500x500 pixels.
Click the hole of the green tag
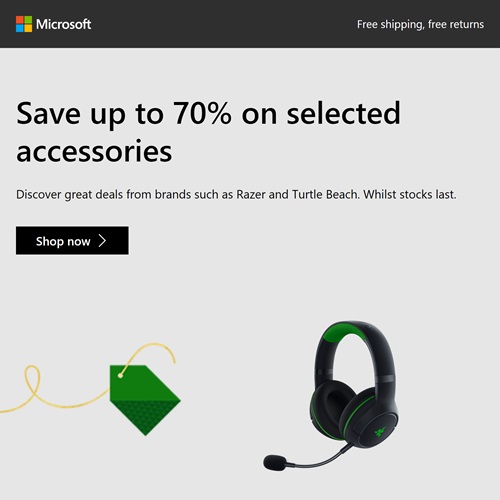point(120,376)
